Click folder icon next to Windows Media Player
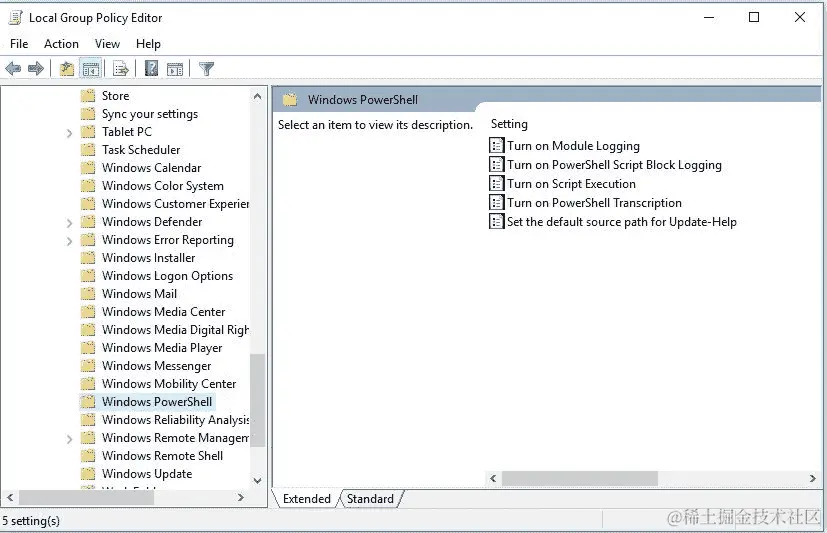 tap(88, 347)
